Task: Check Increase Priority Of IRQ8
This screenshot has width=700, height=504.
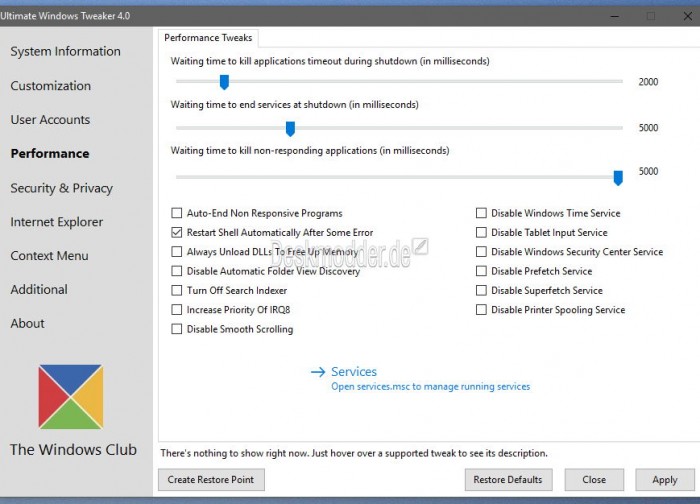Action: (x=177, y=309)
